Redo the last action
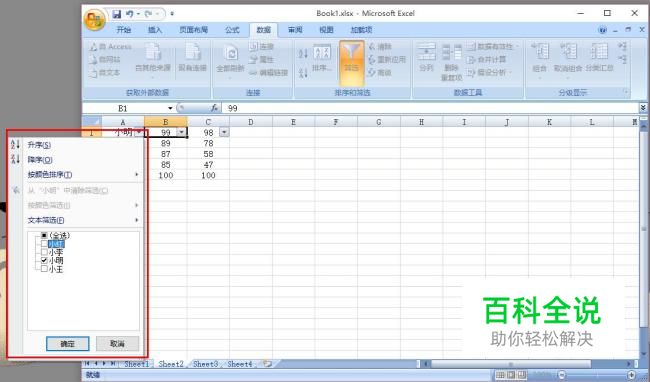The height and width of the screenshot is (382, 650). [x=148, y=14]
